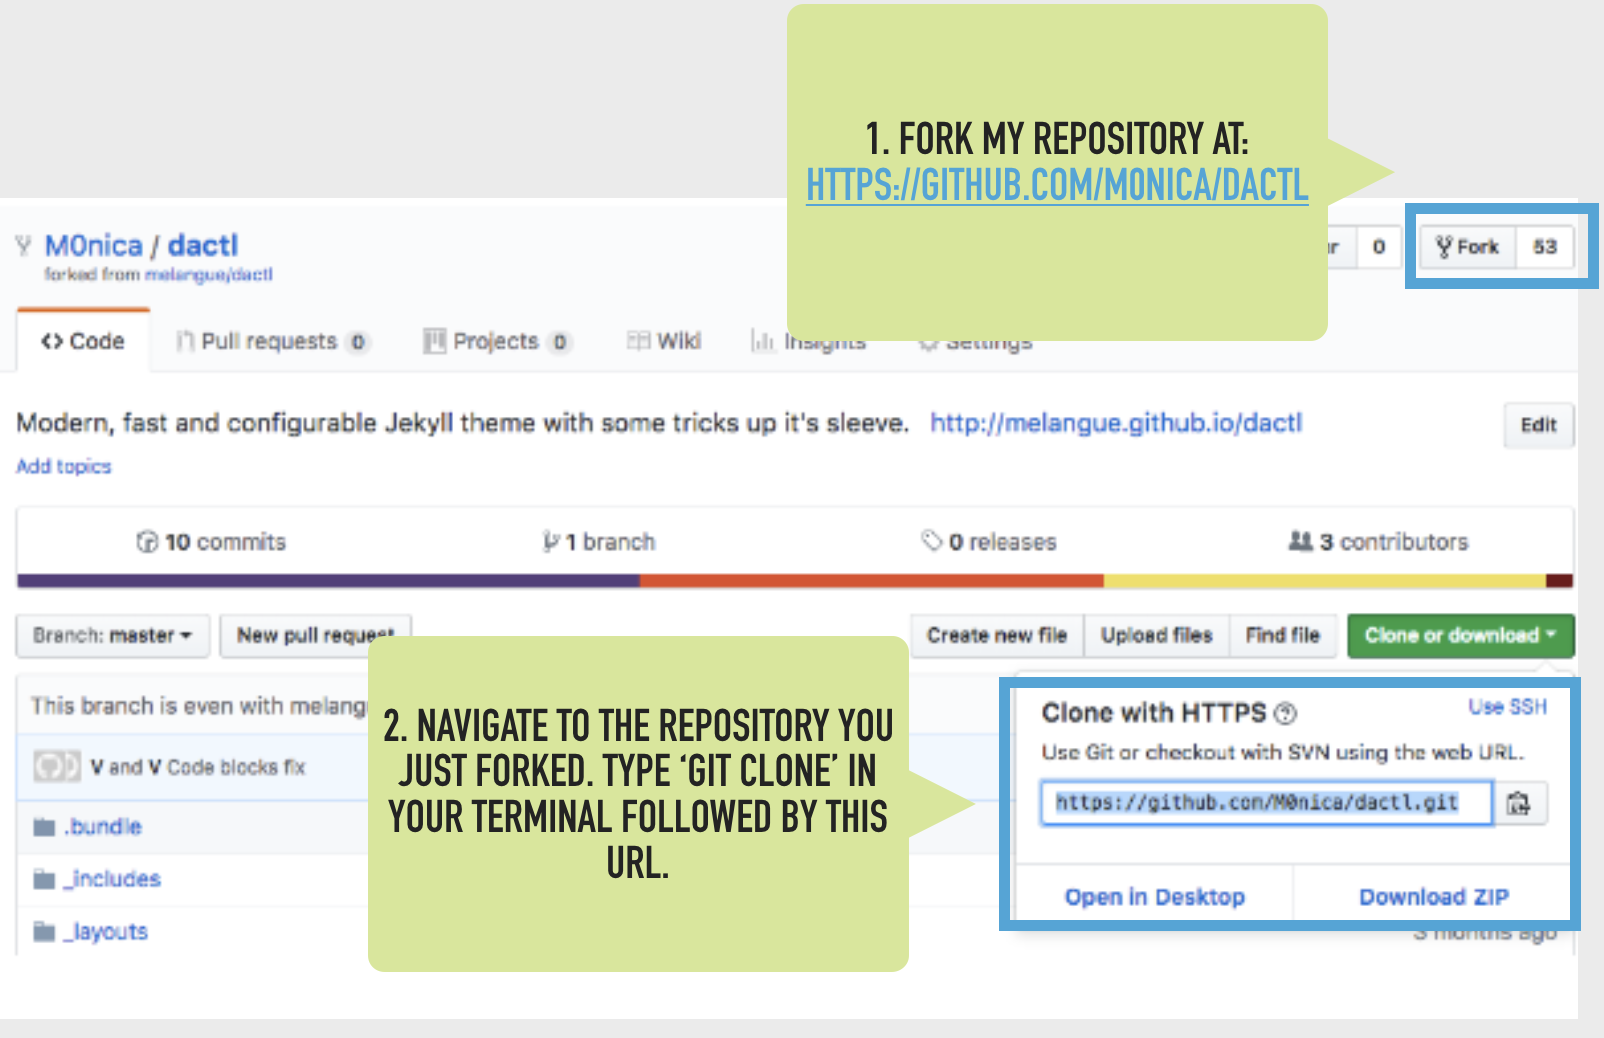Viewport: 1604px width, 1038px height.
Task: Click the Clone with HTTPS help icon
Action: [1286, 713]
